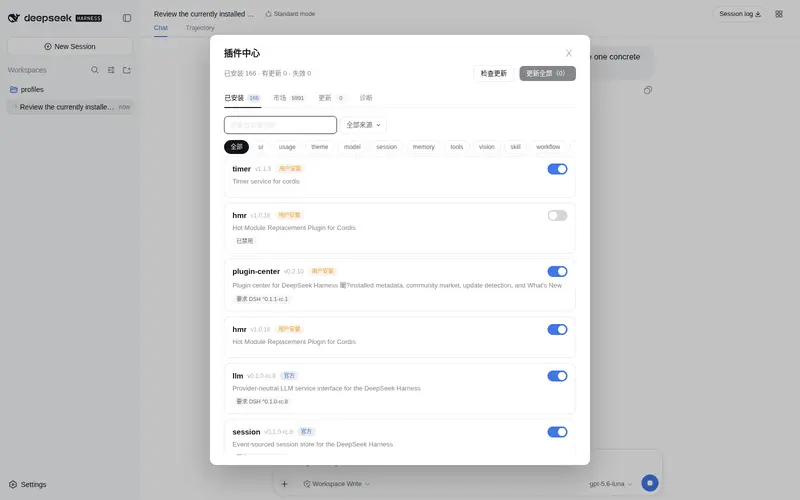The height and width of the screenshot is (500, 800).
Task: Disable the plugin-center plugin toggle
Action: (557, 271)
